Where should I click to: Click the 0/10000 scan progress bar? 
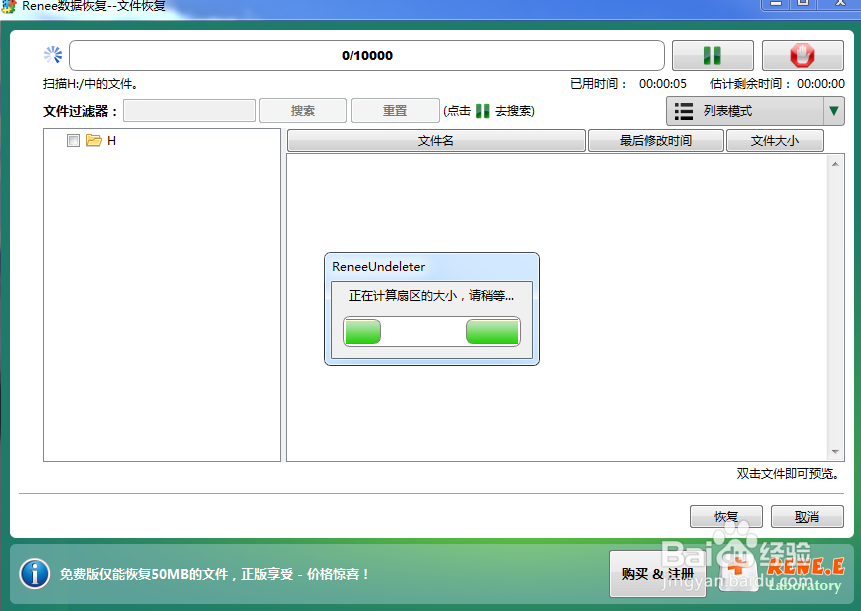click(367, 55)
